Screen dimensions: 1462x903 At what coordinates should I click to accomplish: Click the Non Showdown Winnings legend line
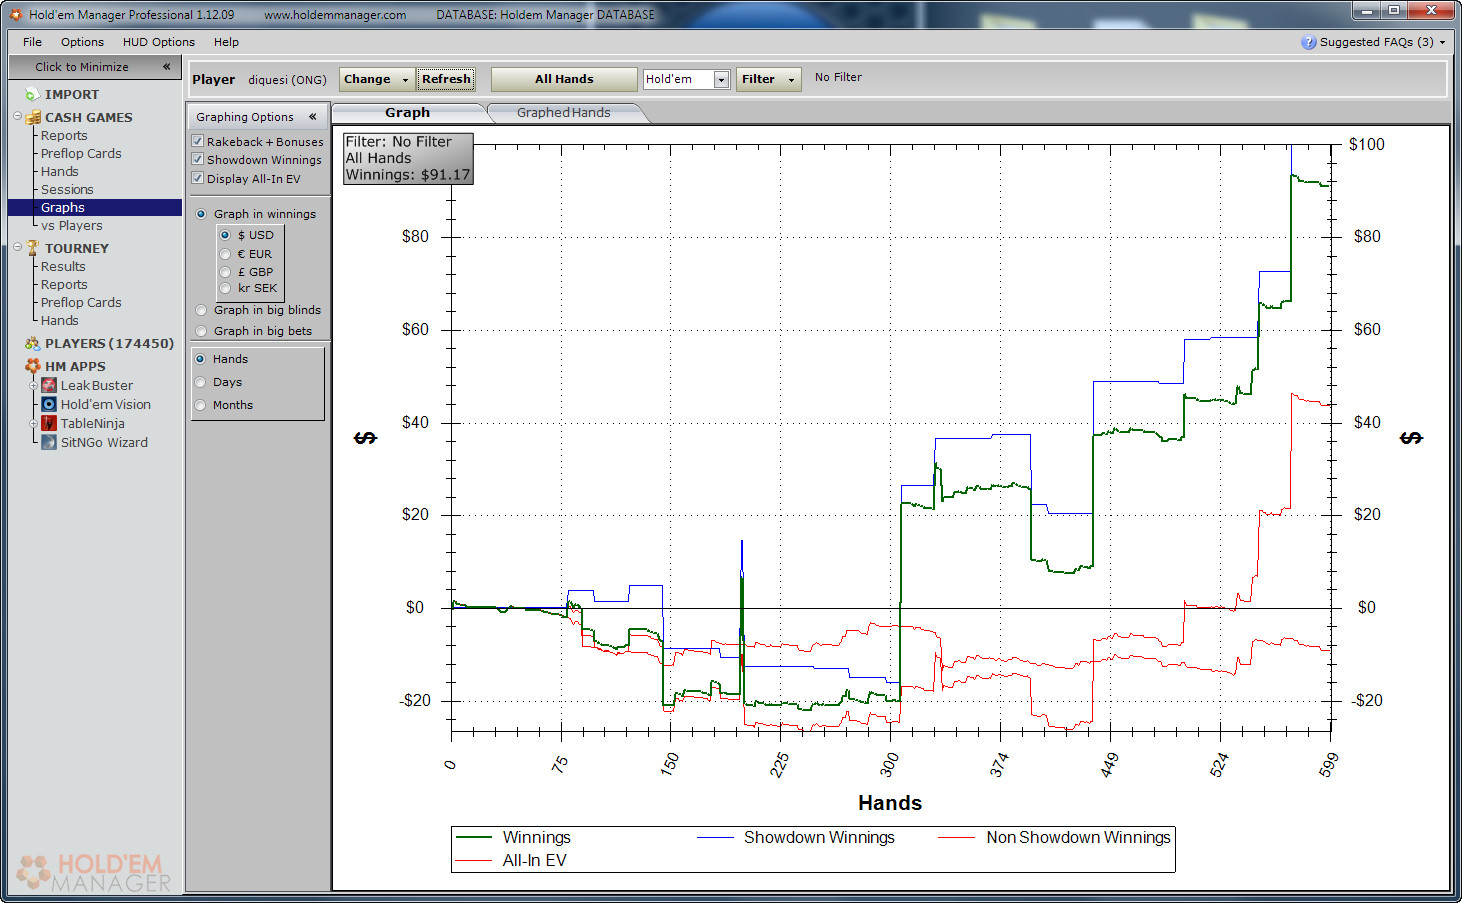pos(956,838)
